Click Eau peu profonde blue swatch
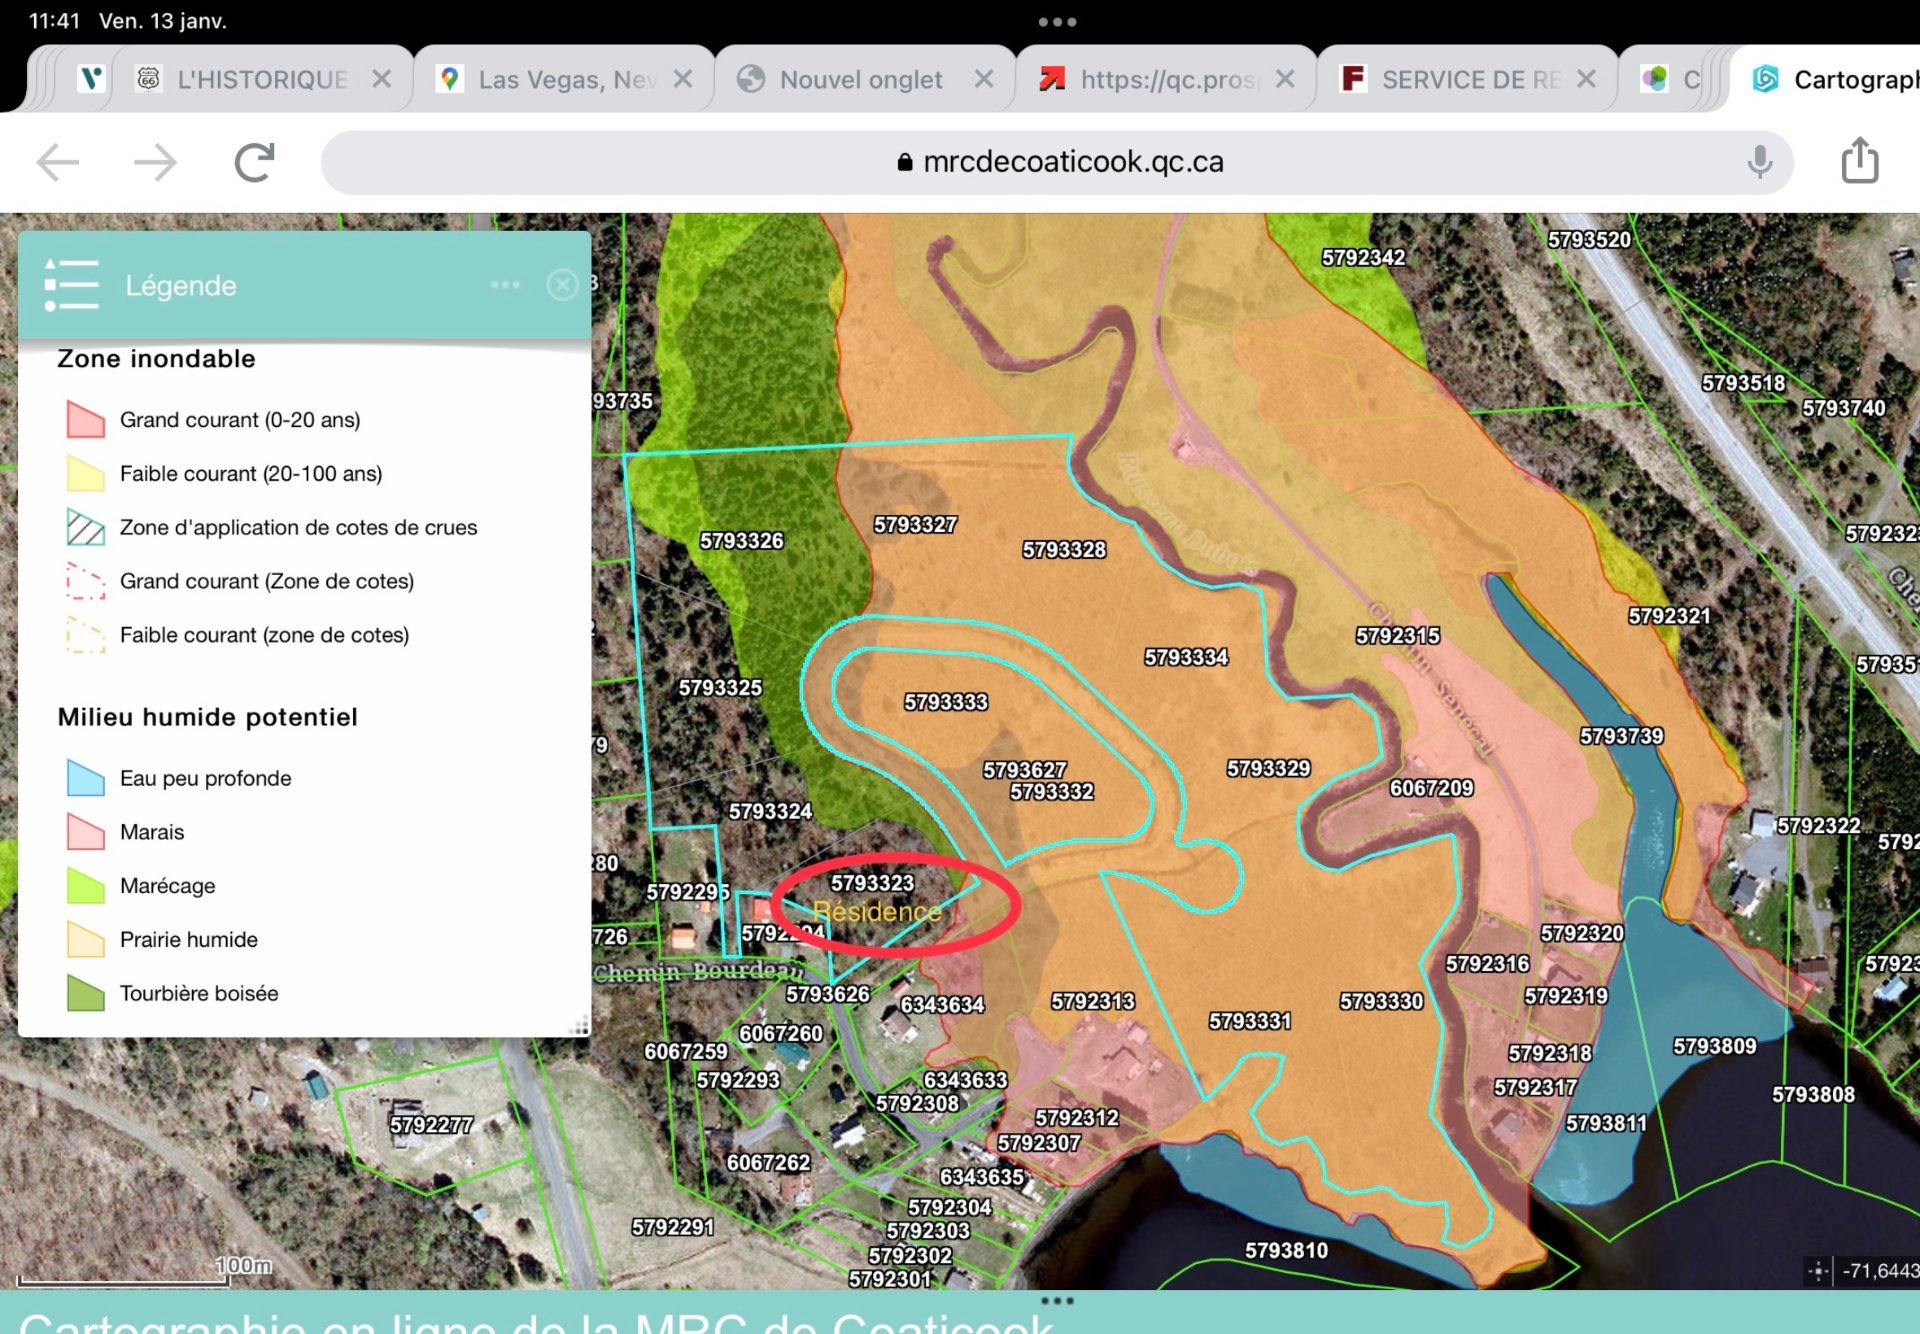1920x1334 pixels. (86, 778)
